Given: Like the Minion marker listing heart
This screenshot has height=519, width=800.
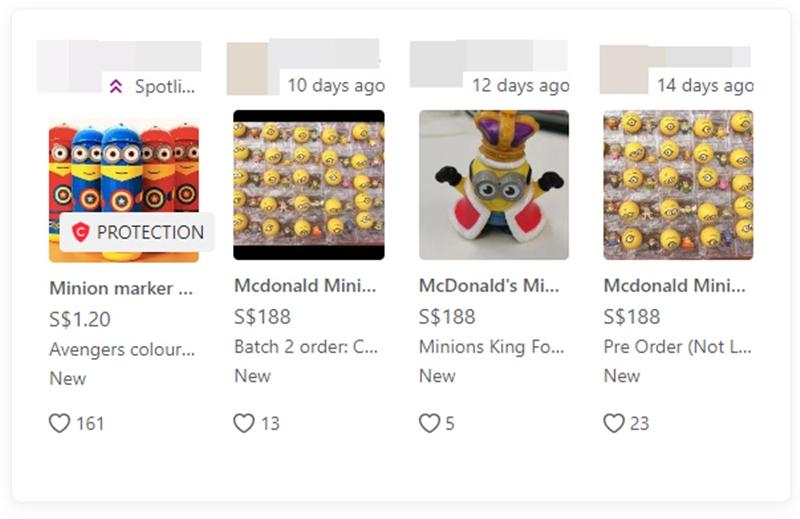Looking at the screenshot, I should tap(60, 423).
